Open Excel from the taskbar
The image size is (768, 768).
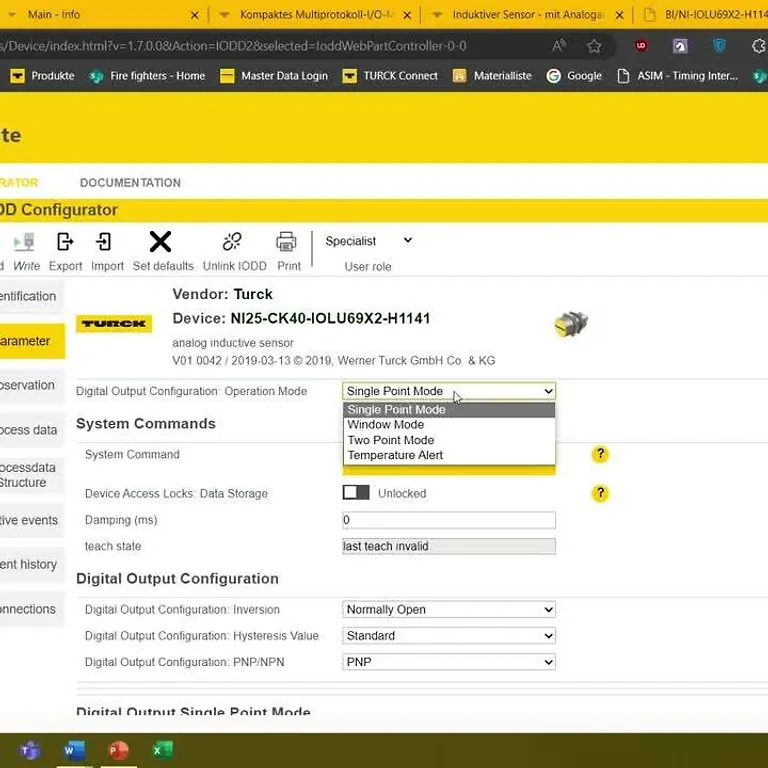(163, 750)
